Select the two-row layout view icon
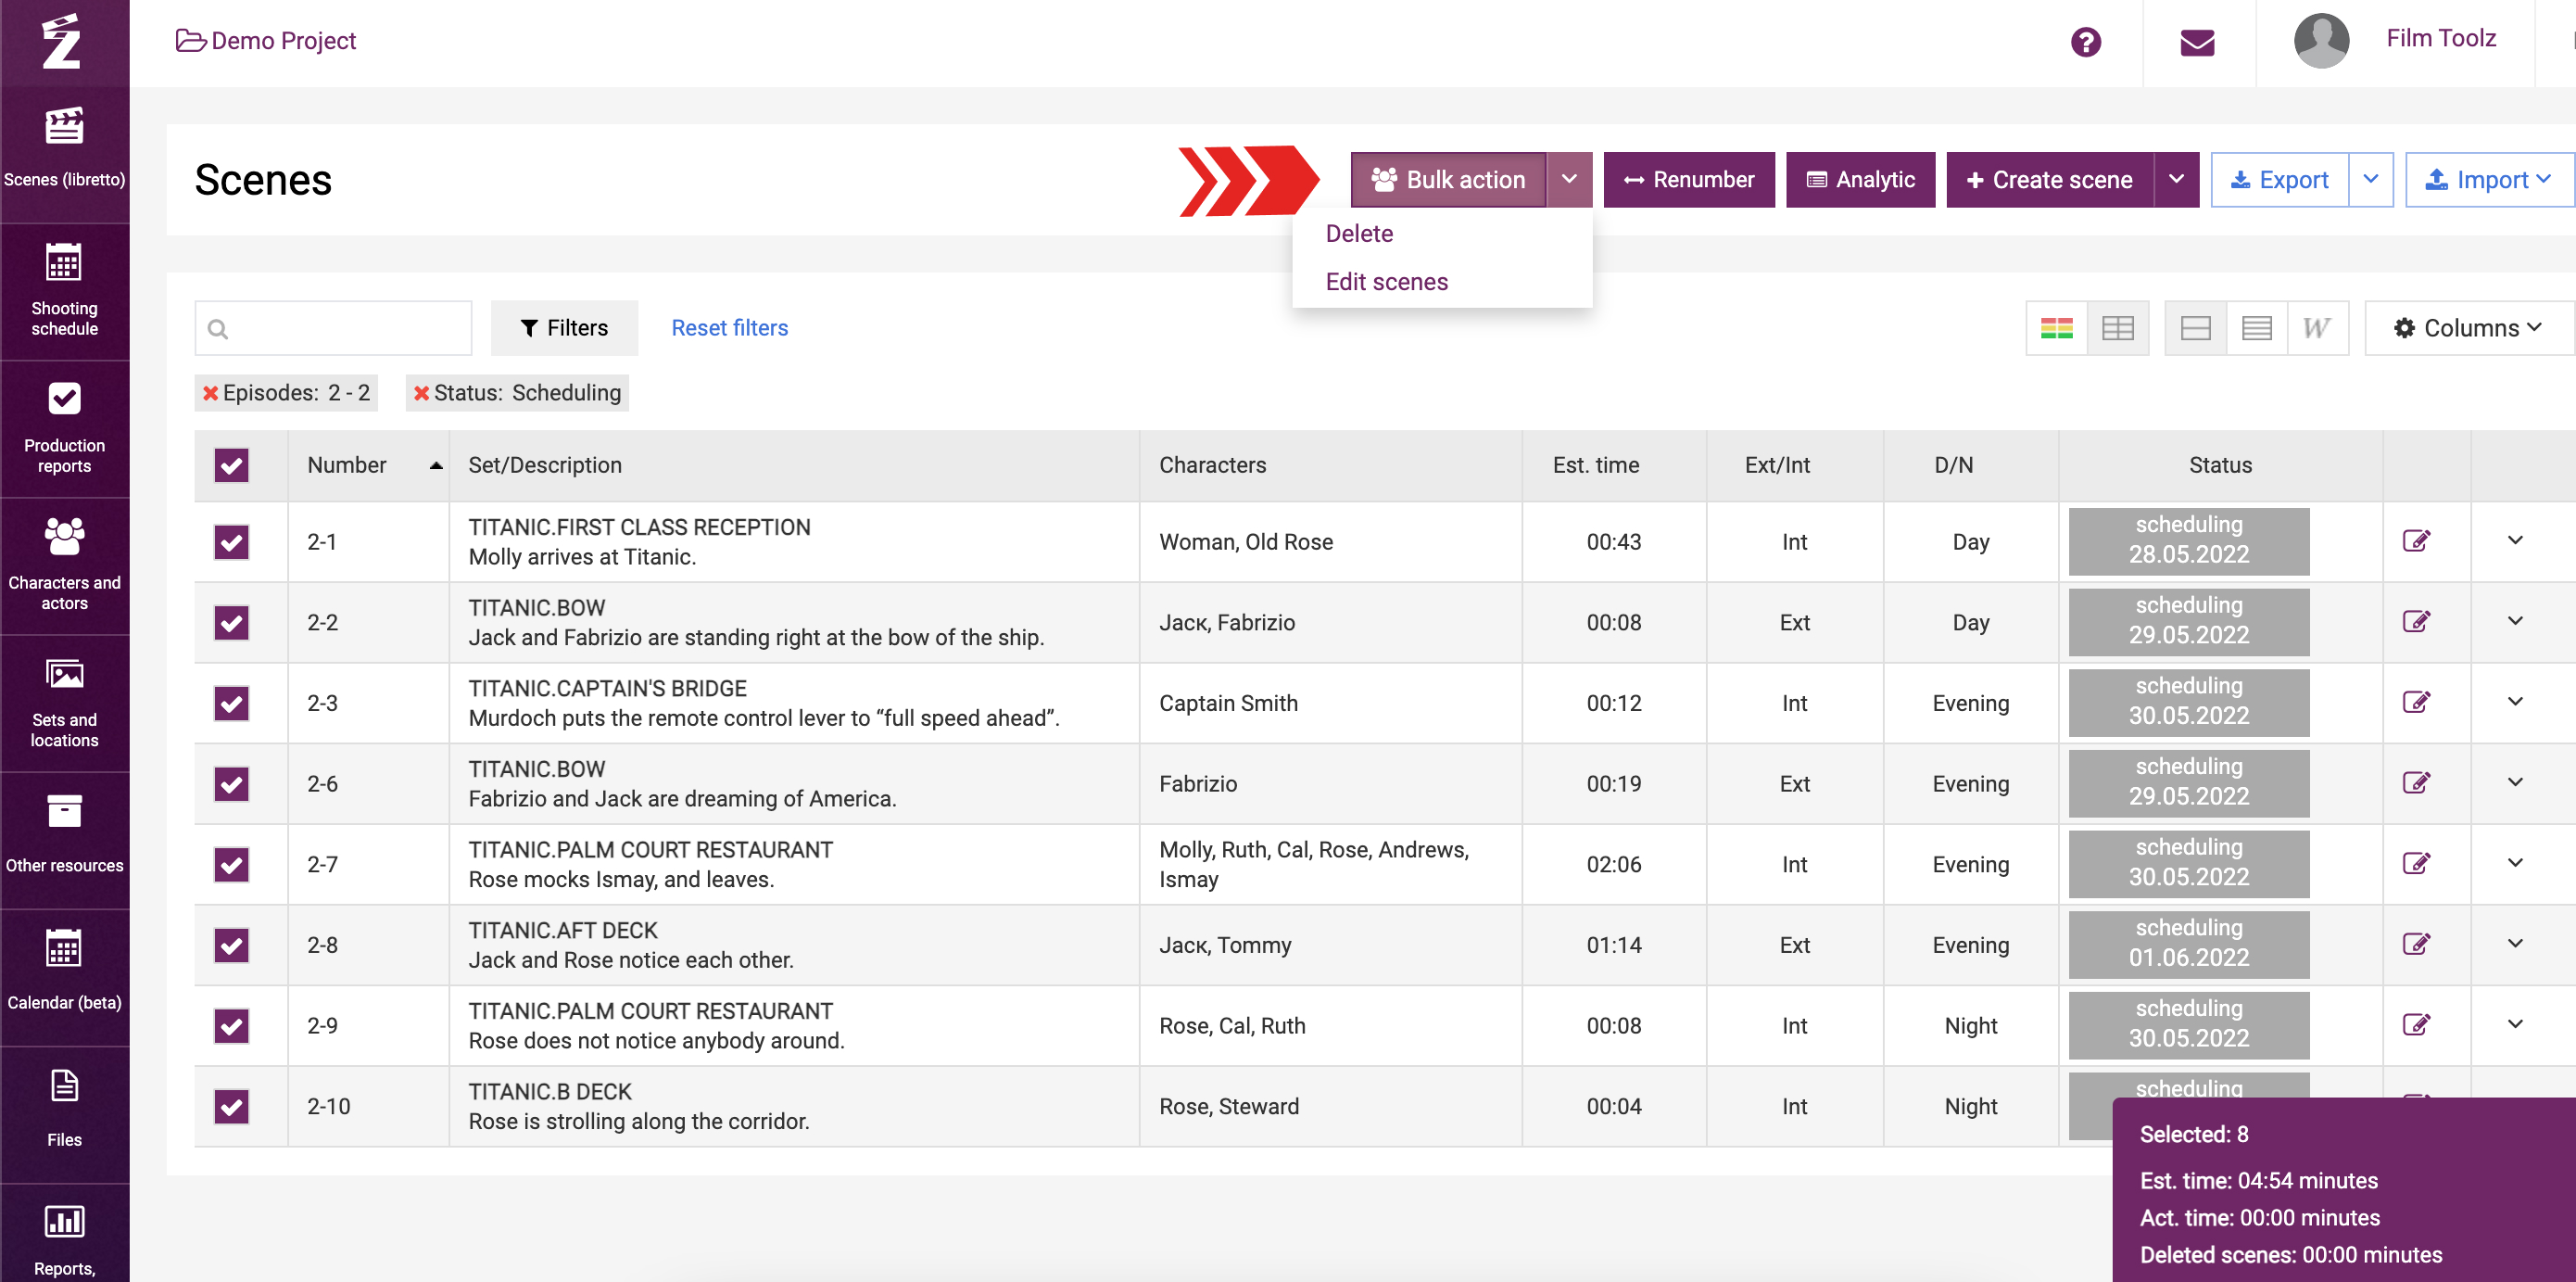This screenshot has width=2576, height=1282. [2195, 328]
